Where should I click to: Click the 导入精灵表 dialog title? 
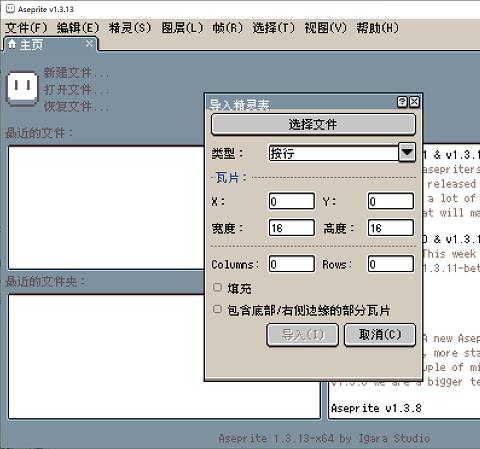pos(239,105)
